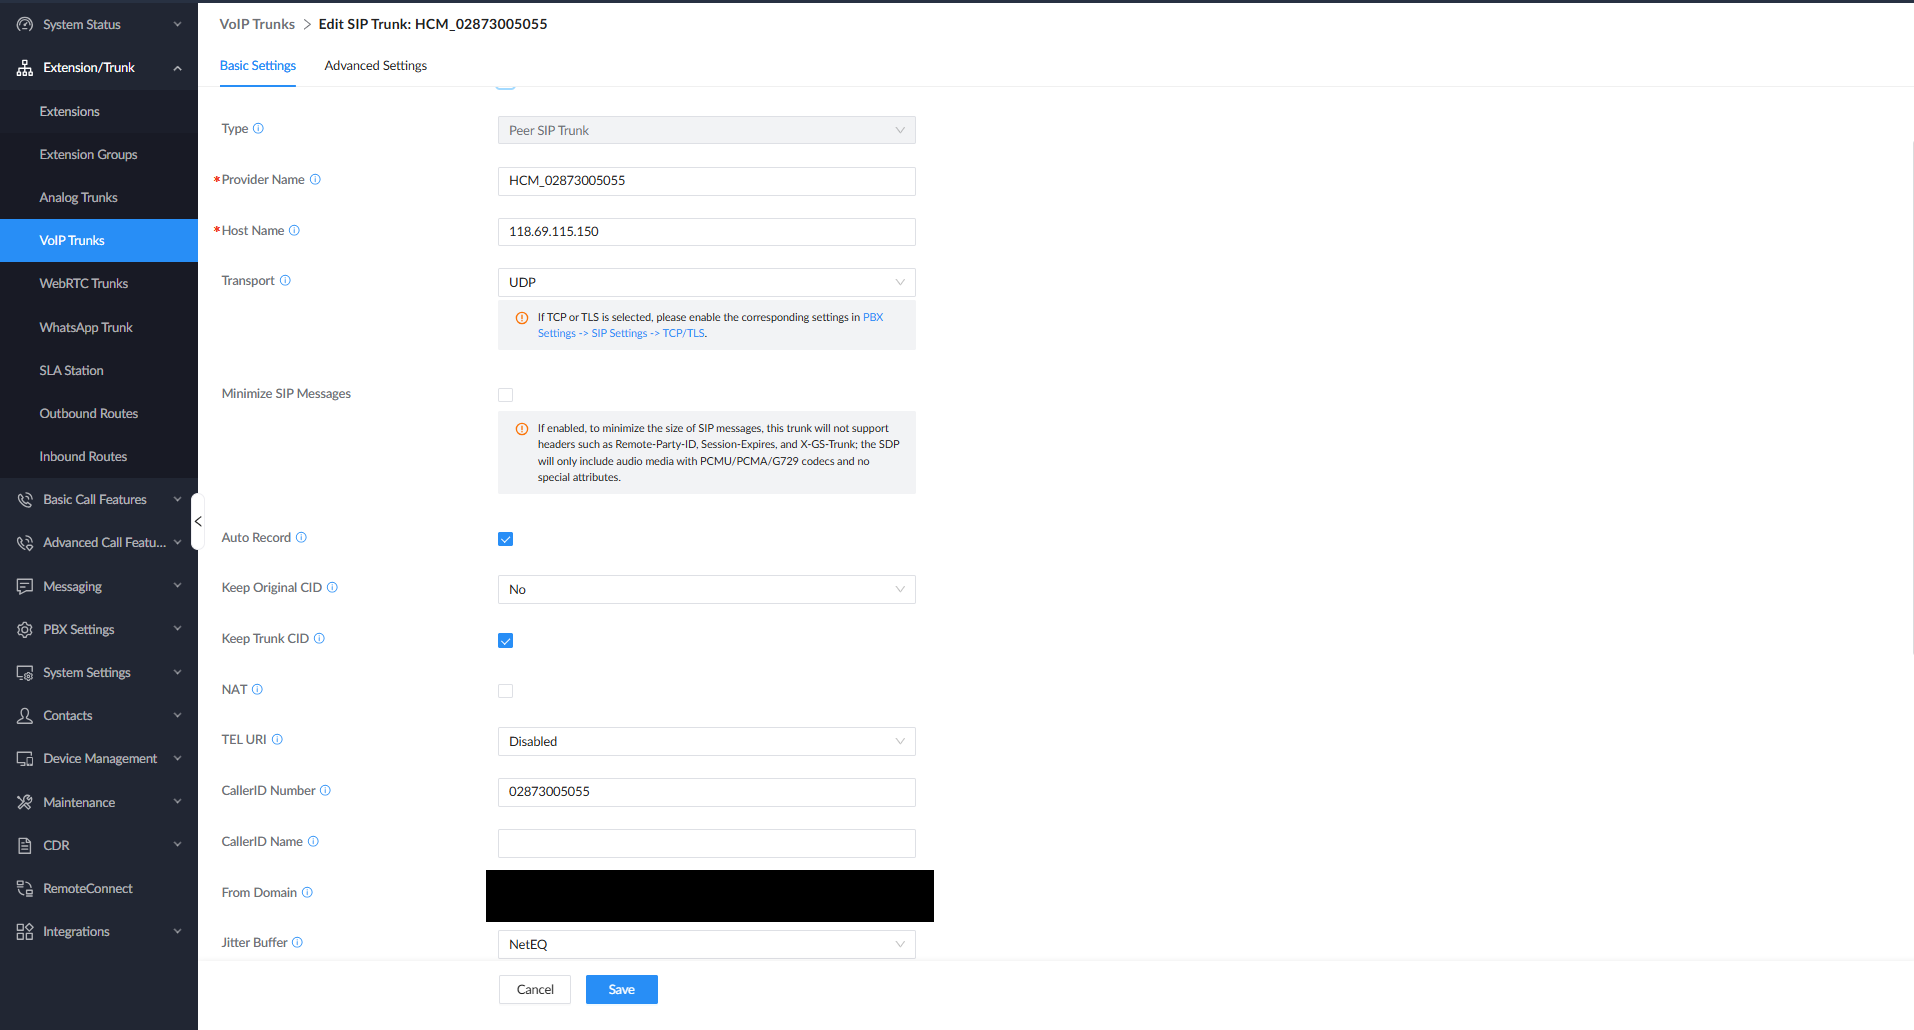This screenshot has height=1030, width=1914.
Task: Open the TEL URI dropdown
Action: click(706, 741)
